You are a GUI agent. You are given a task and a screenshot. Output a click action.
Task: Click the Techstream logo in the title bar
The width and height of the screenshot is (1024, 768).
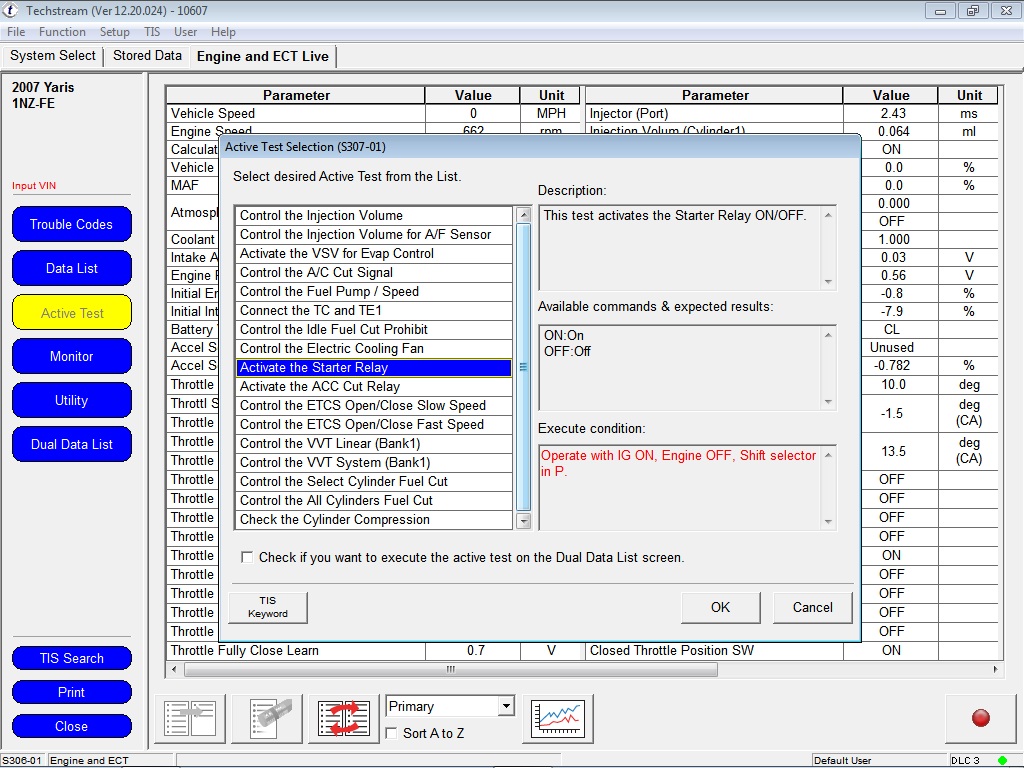(10, 10)
